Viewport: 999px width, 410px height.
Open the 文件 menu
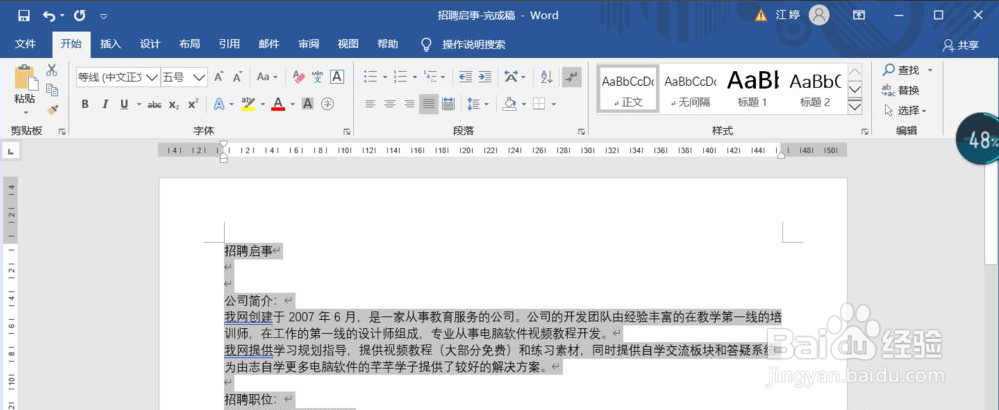point(25,44)
